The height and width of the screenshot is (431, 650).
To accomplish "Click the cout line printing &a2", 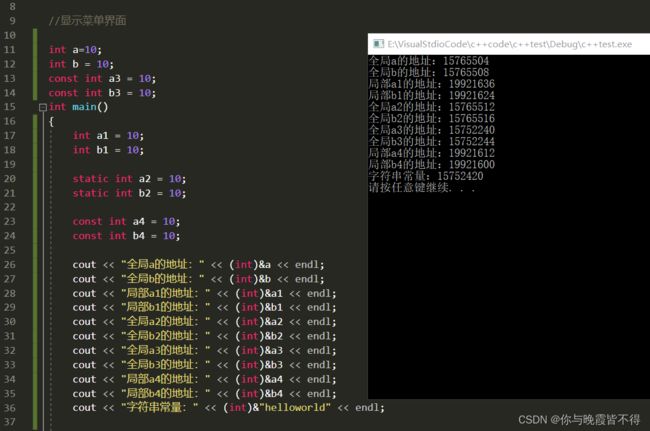I will pyautogui.click(x=204, y=322).
